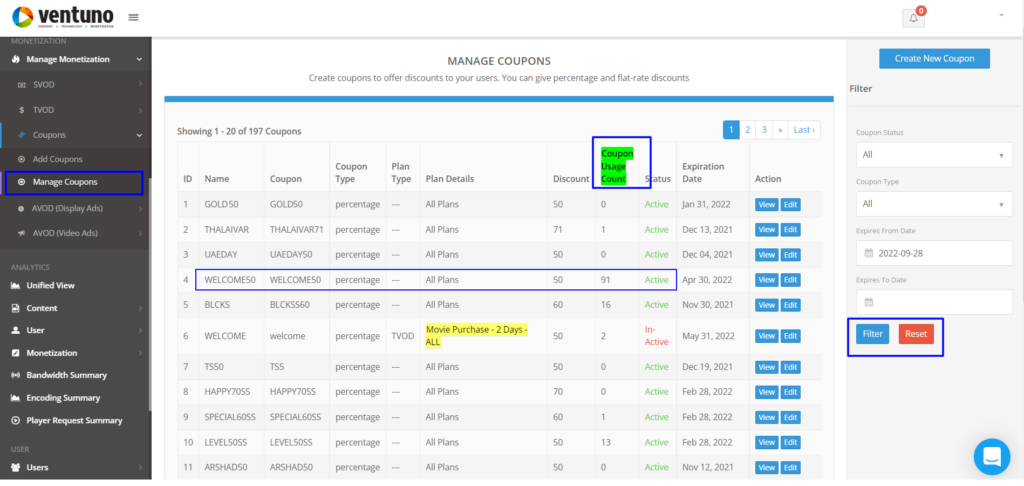Go to pagination page 3
This screenshot has height=486, width=1024.
[763, 130]
